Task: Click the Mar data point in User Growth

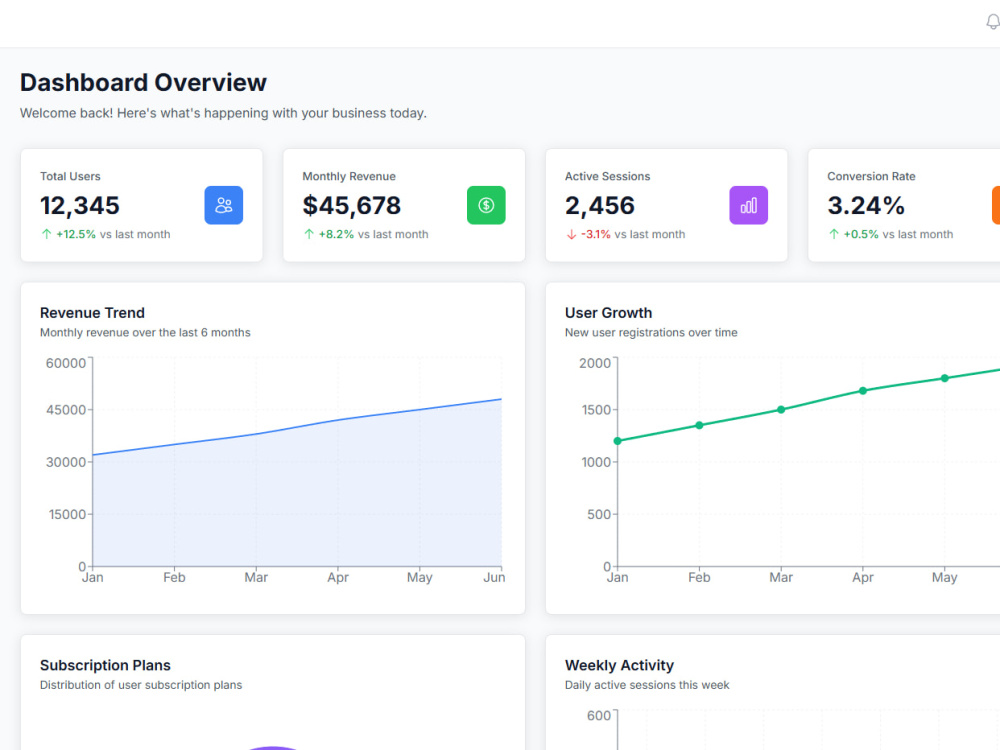Action: [x=781, y=409]
